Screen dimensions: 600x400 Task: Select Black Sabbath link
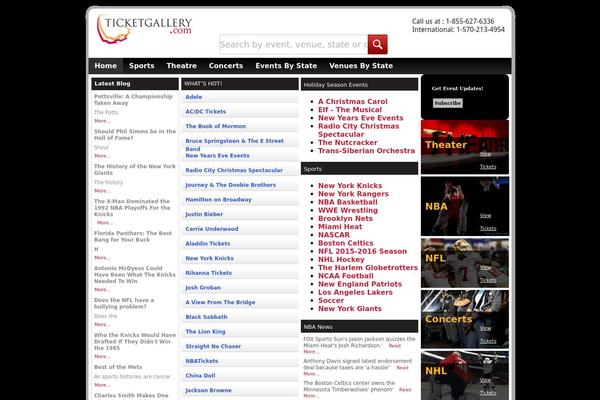point(206,317)
